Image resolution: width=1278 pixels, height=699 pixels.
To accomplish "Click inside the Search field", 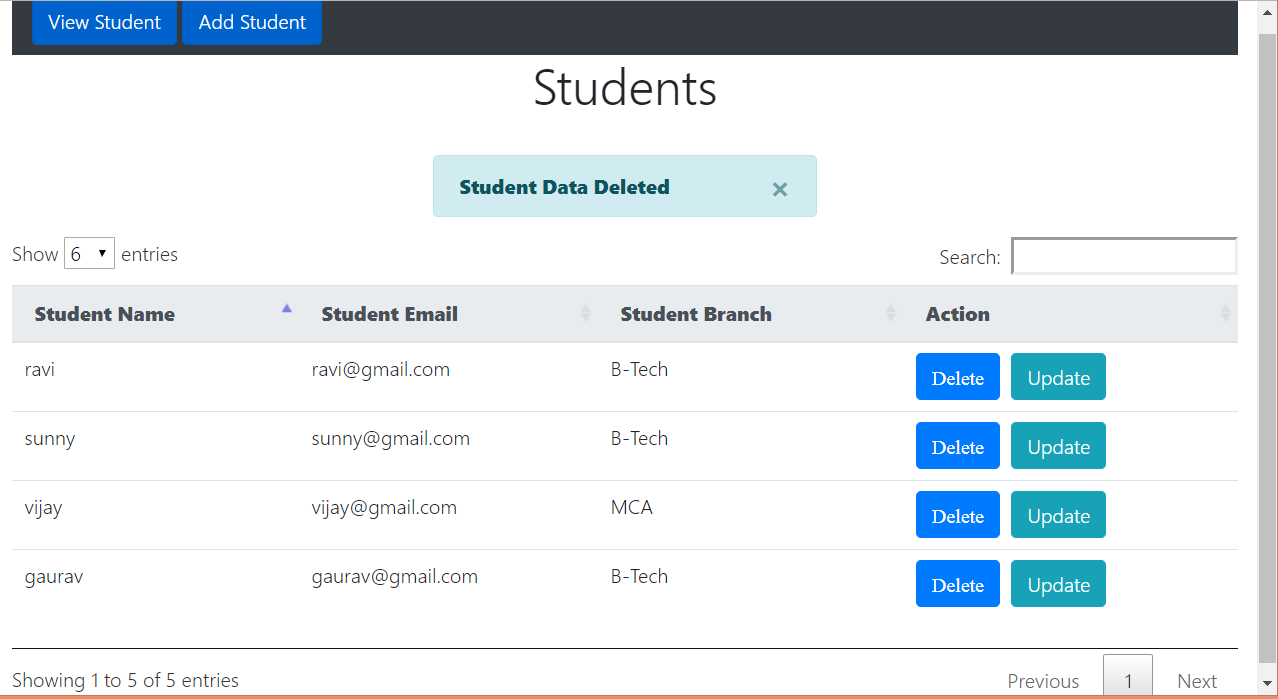I will pos(1123,256).
